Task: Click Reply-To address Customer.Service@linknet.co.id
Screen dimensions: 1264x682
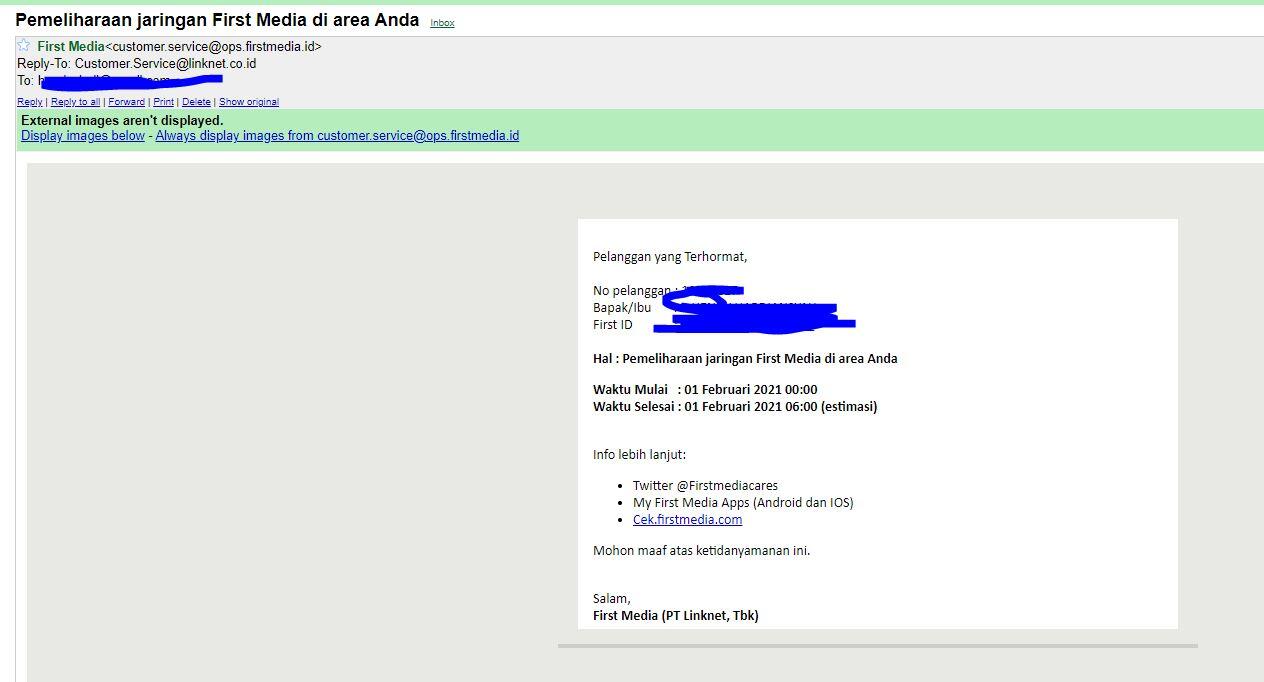Action: pos(165,63)
